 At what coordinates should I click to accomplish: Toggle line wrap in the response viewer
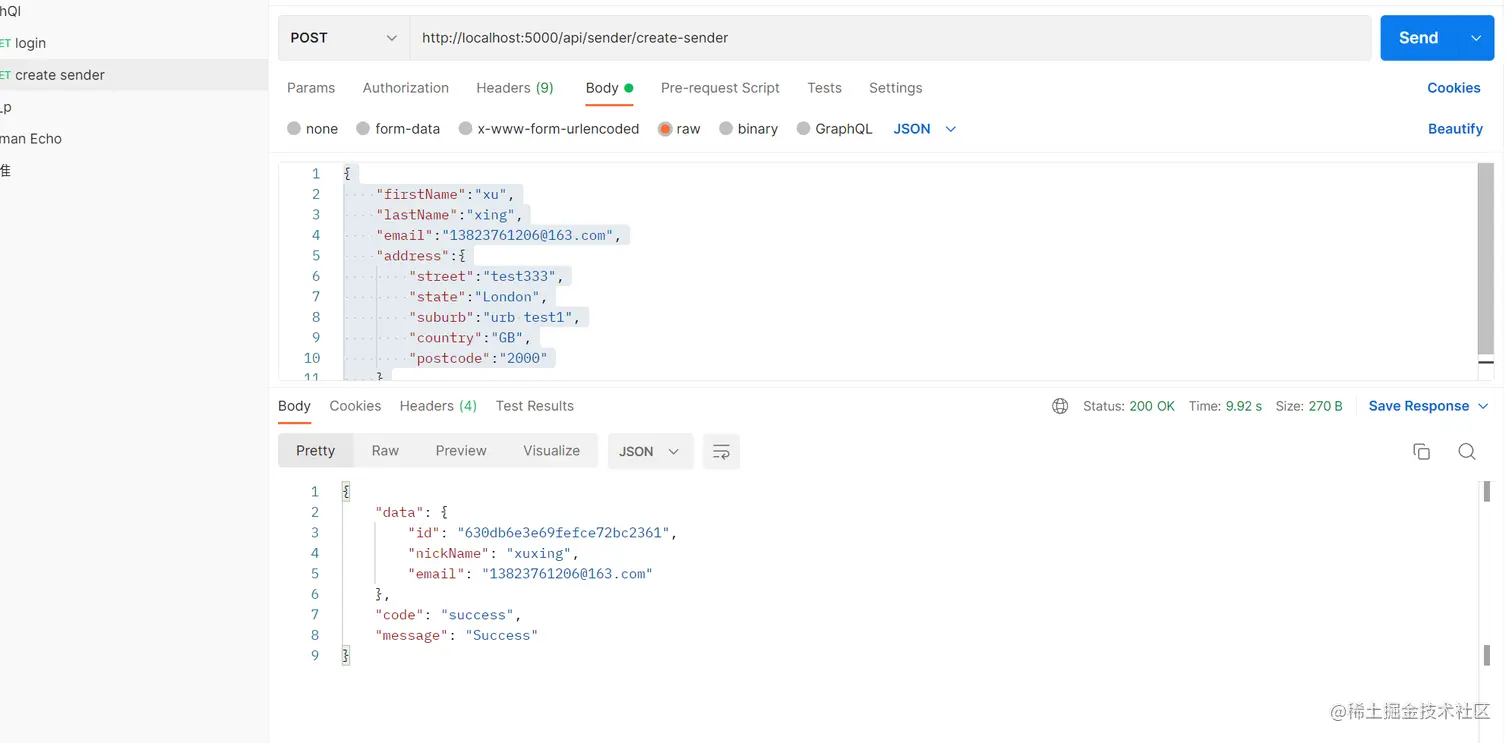pyautogui.click(x=721, y=452)
